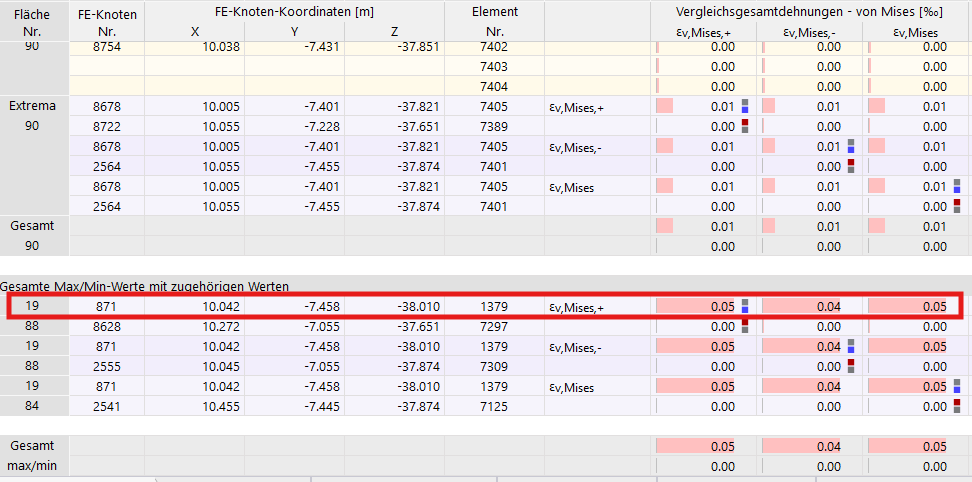Viewport: 972px width, 482px height.
Task: Click the Vergleichsgesamtdehnungen - von Mises header
Action: pyautogui.click(x=810, y=12)
